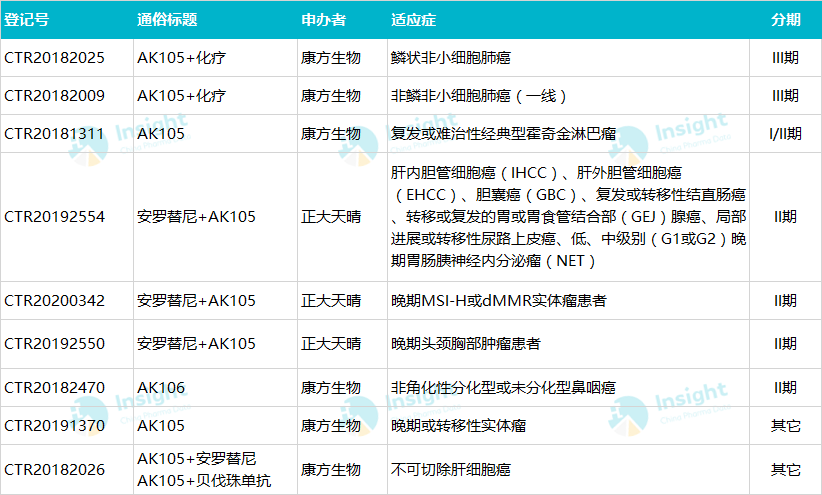Click indication 晚期头颈胸部肿瘤患者
Image resolution: width=822 pixels, height=495 pixels.
[466, 343]
